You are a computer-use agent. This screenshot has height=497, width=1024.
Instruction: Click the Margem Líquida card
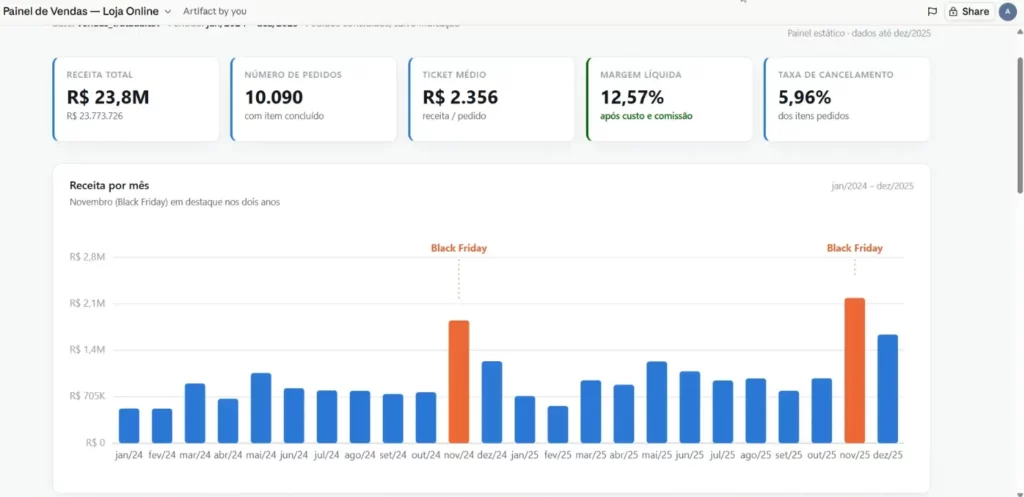[669, 99]
